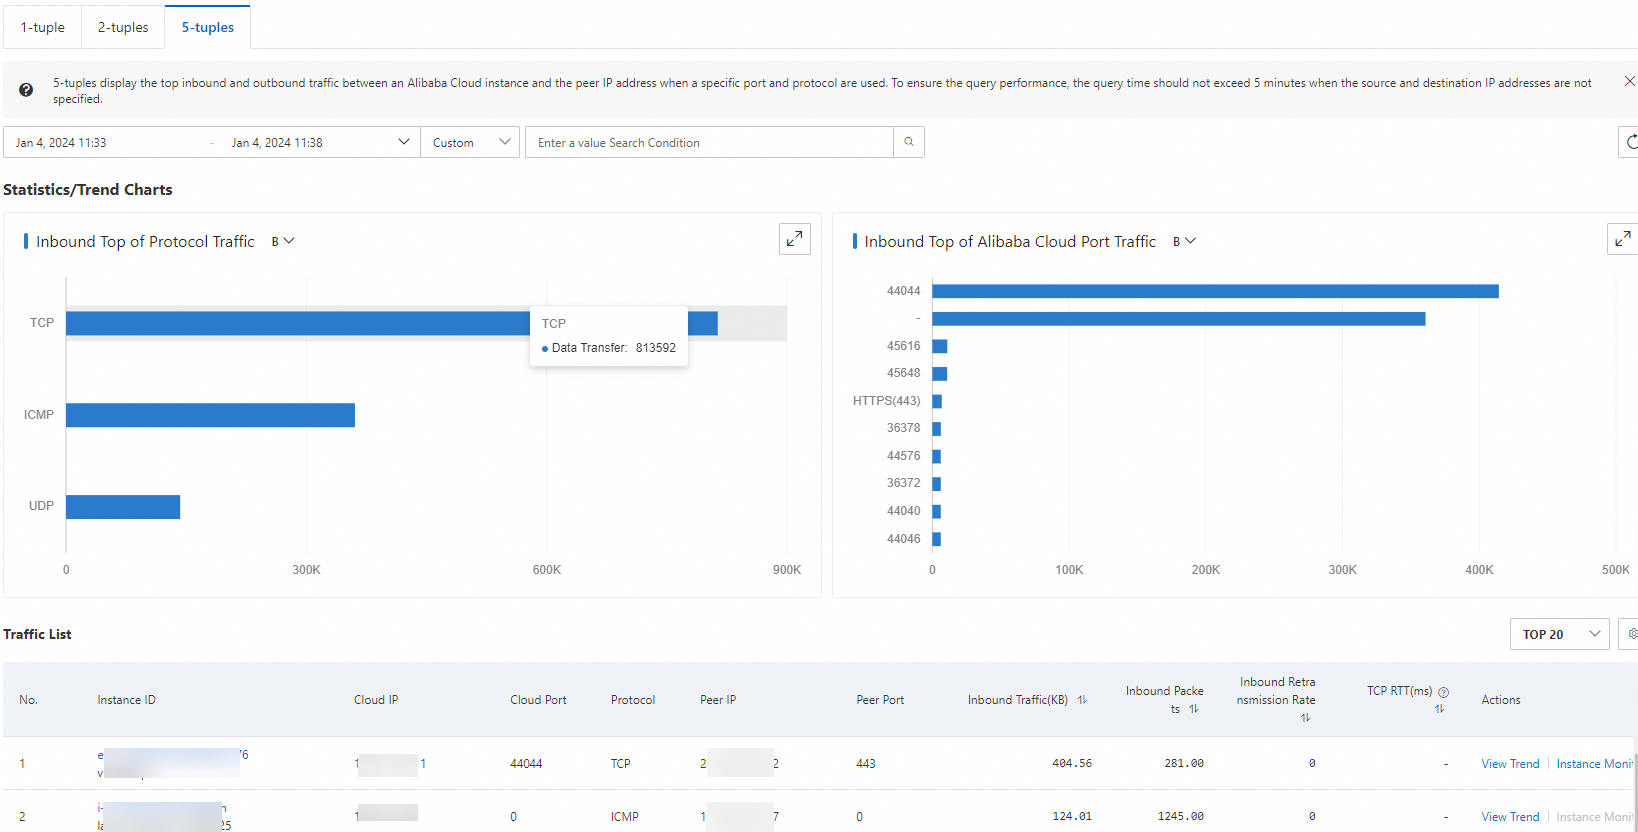Close the 5-tuples info banner

click(1630, 81)
